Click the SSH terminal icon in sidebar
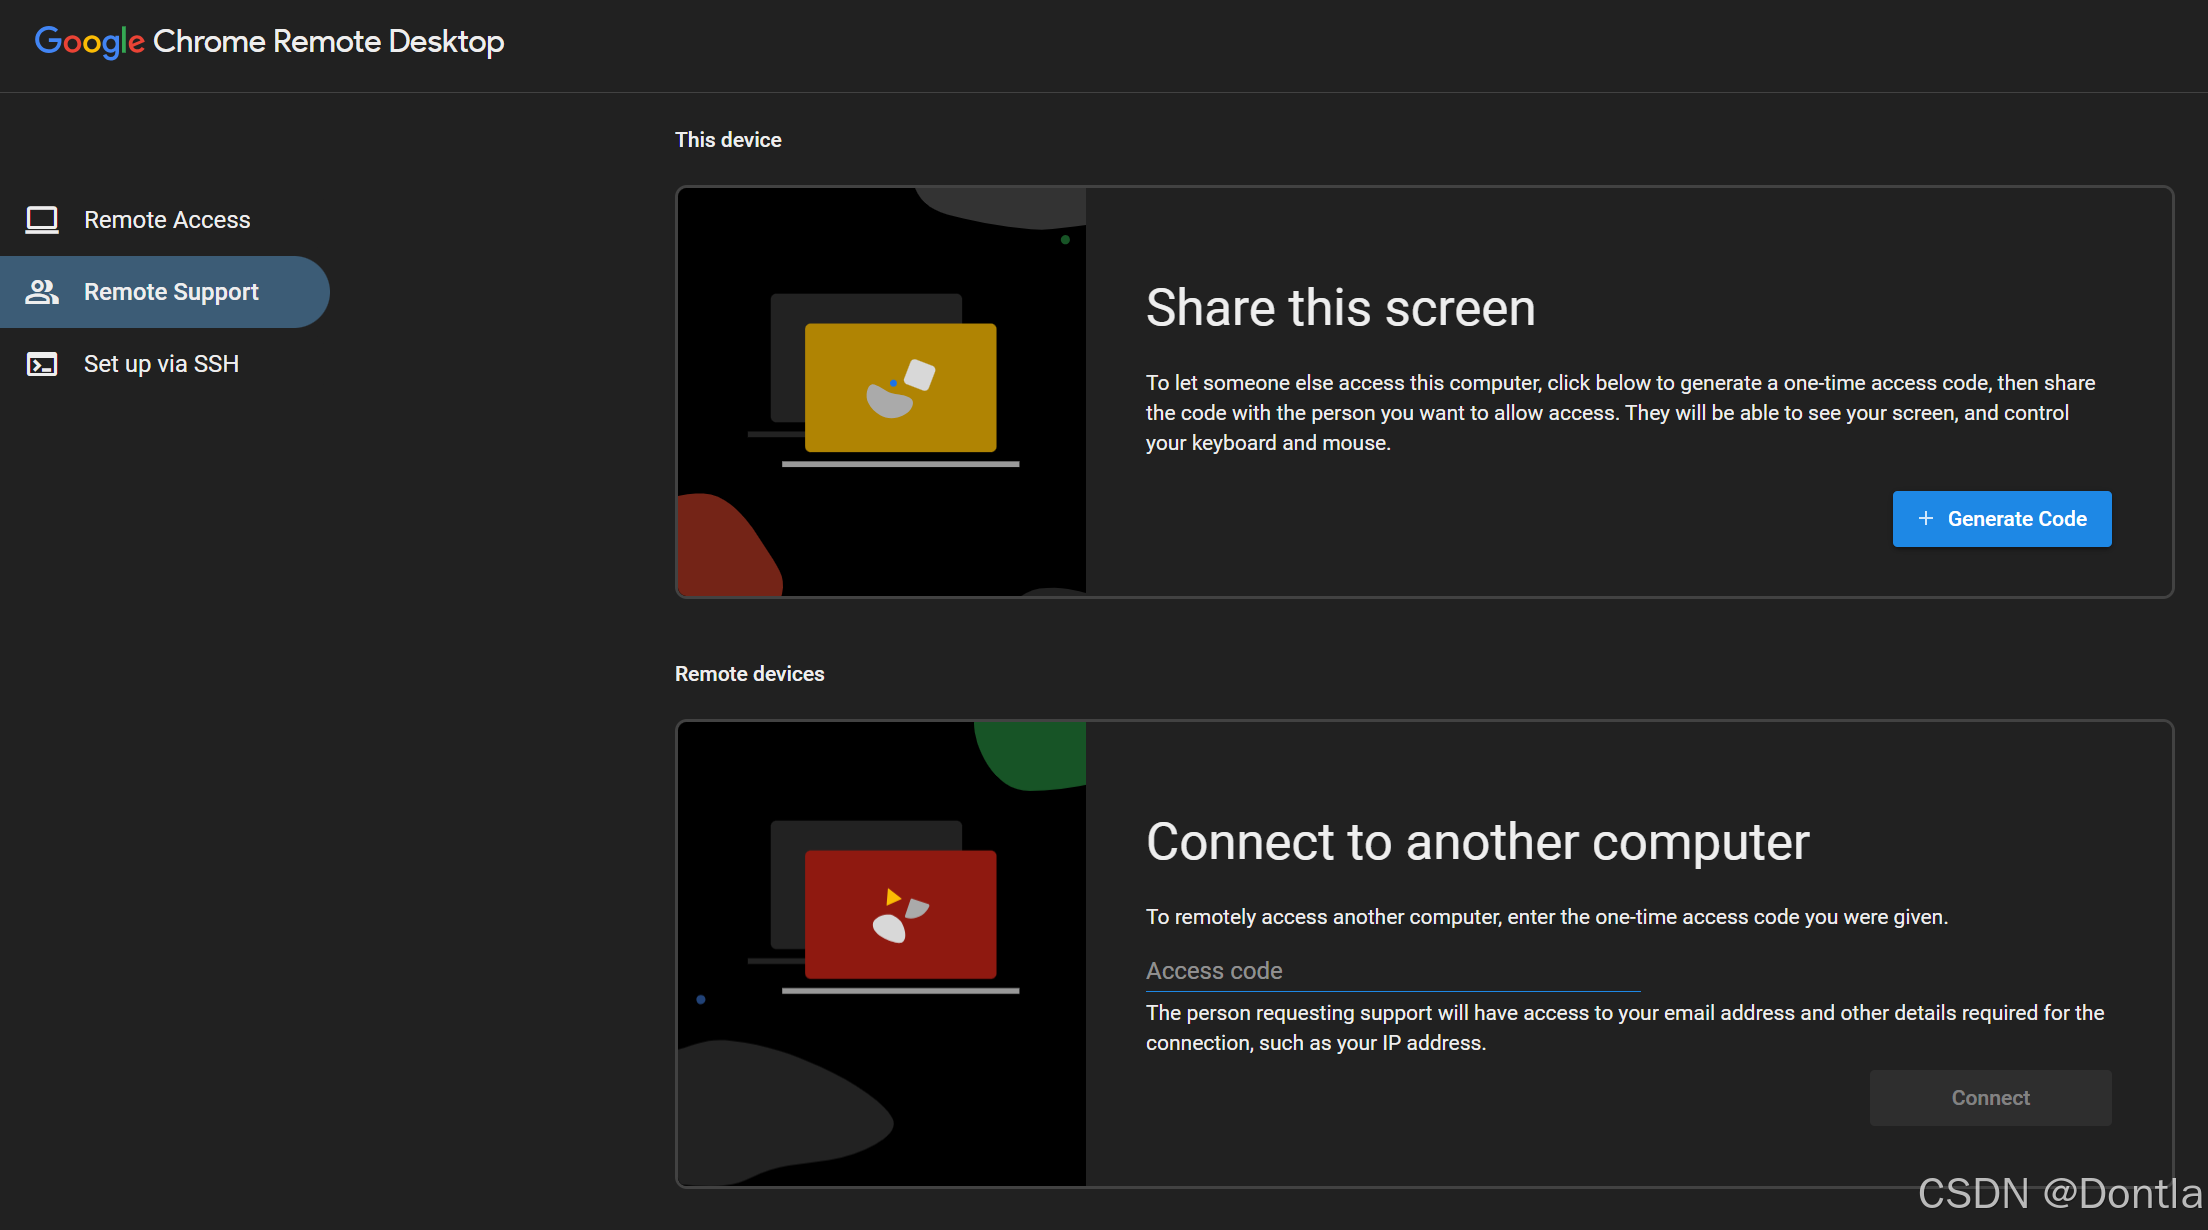Image resolution: width=2208 pixels, height=1230 pixels. click(42, 364)
